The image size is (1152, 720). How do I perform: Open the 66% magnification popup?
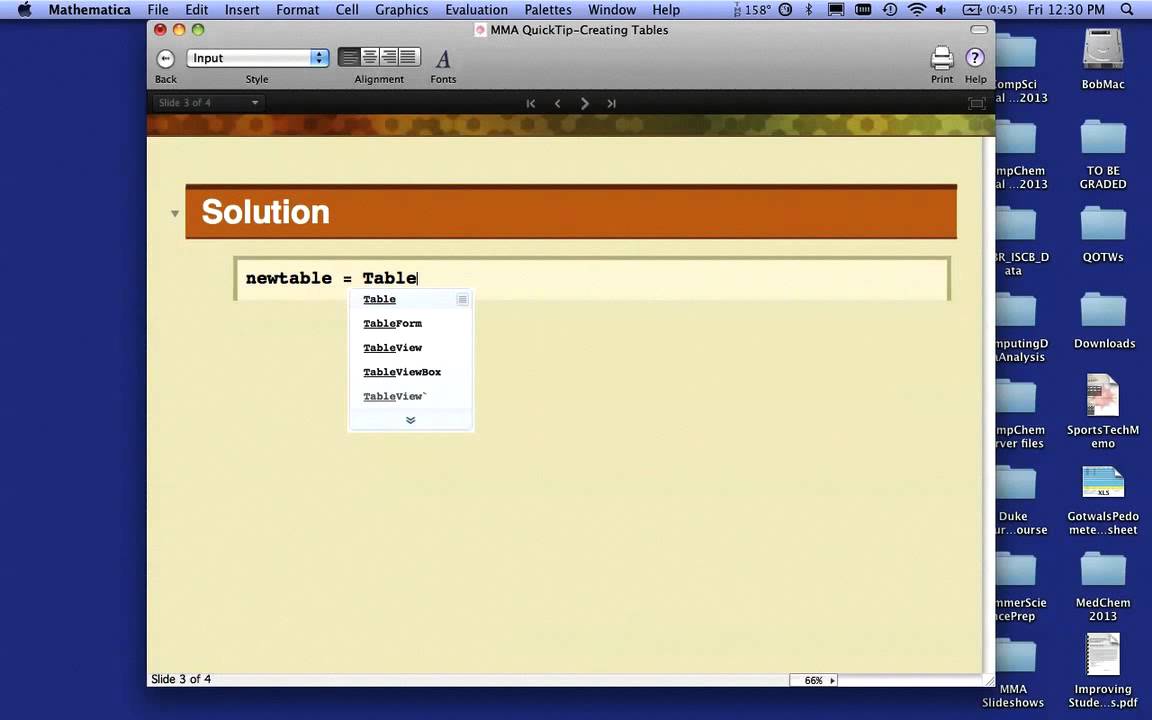point(814,680)
